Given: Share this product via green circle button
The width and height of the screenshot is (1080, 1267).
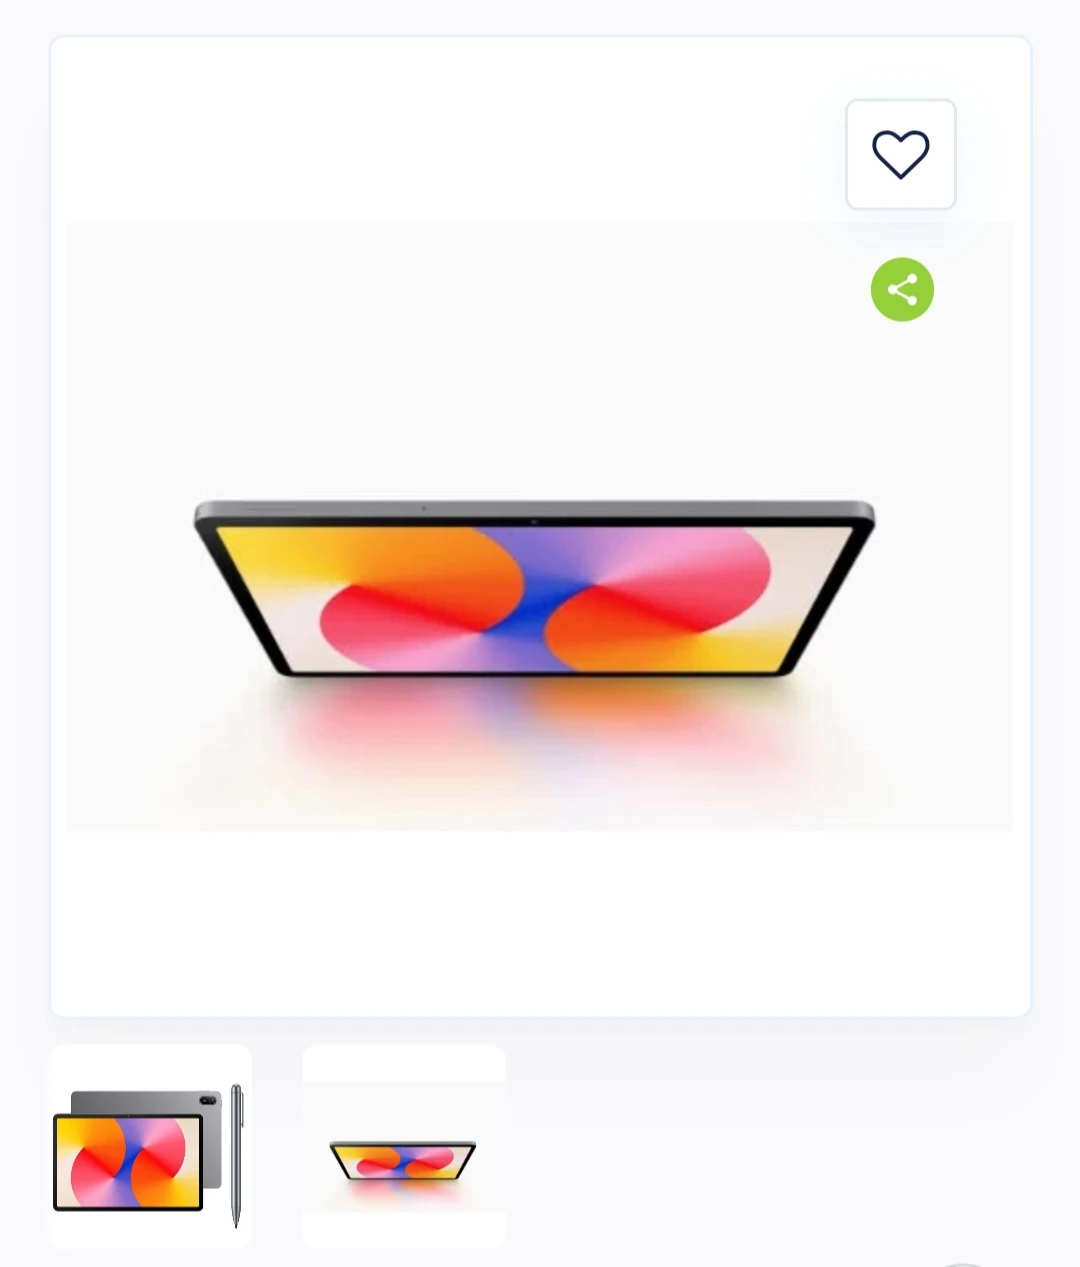Looking at the screenshot, I should [902, 290].
